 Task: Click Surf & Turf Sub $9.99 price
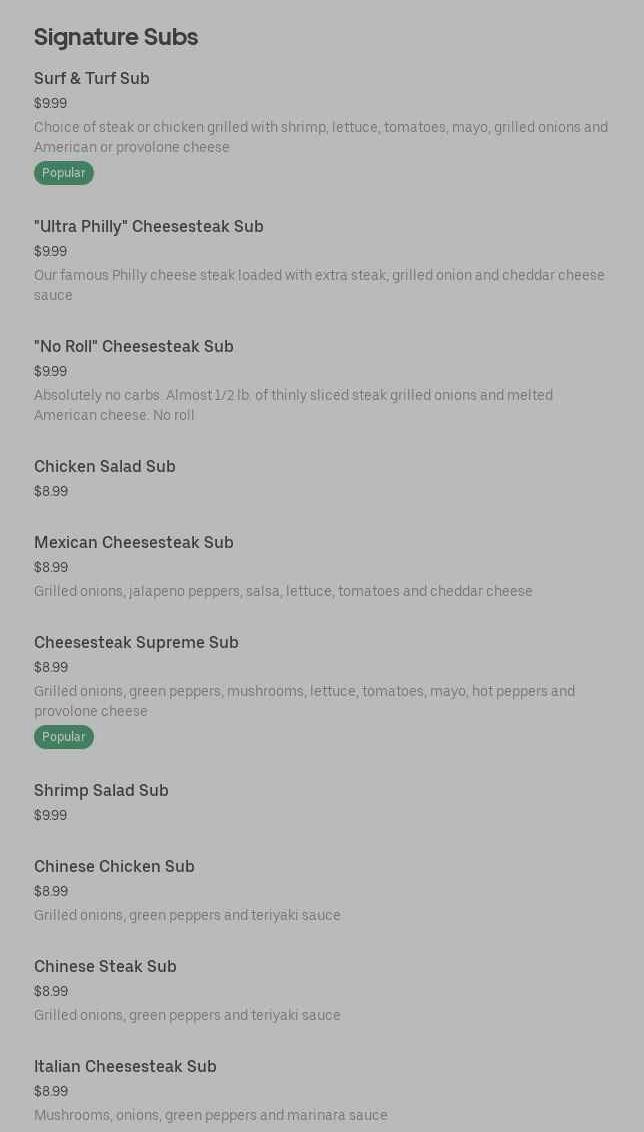[x=50, y=104]
